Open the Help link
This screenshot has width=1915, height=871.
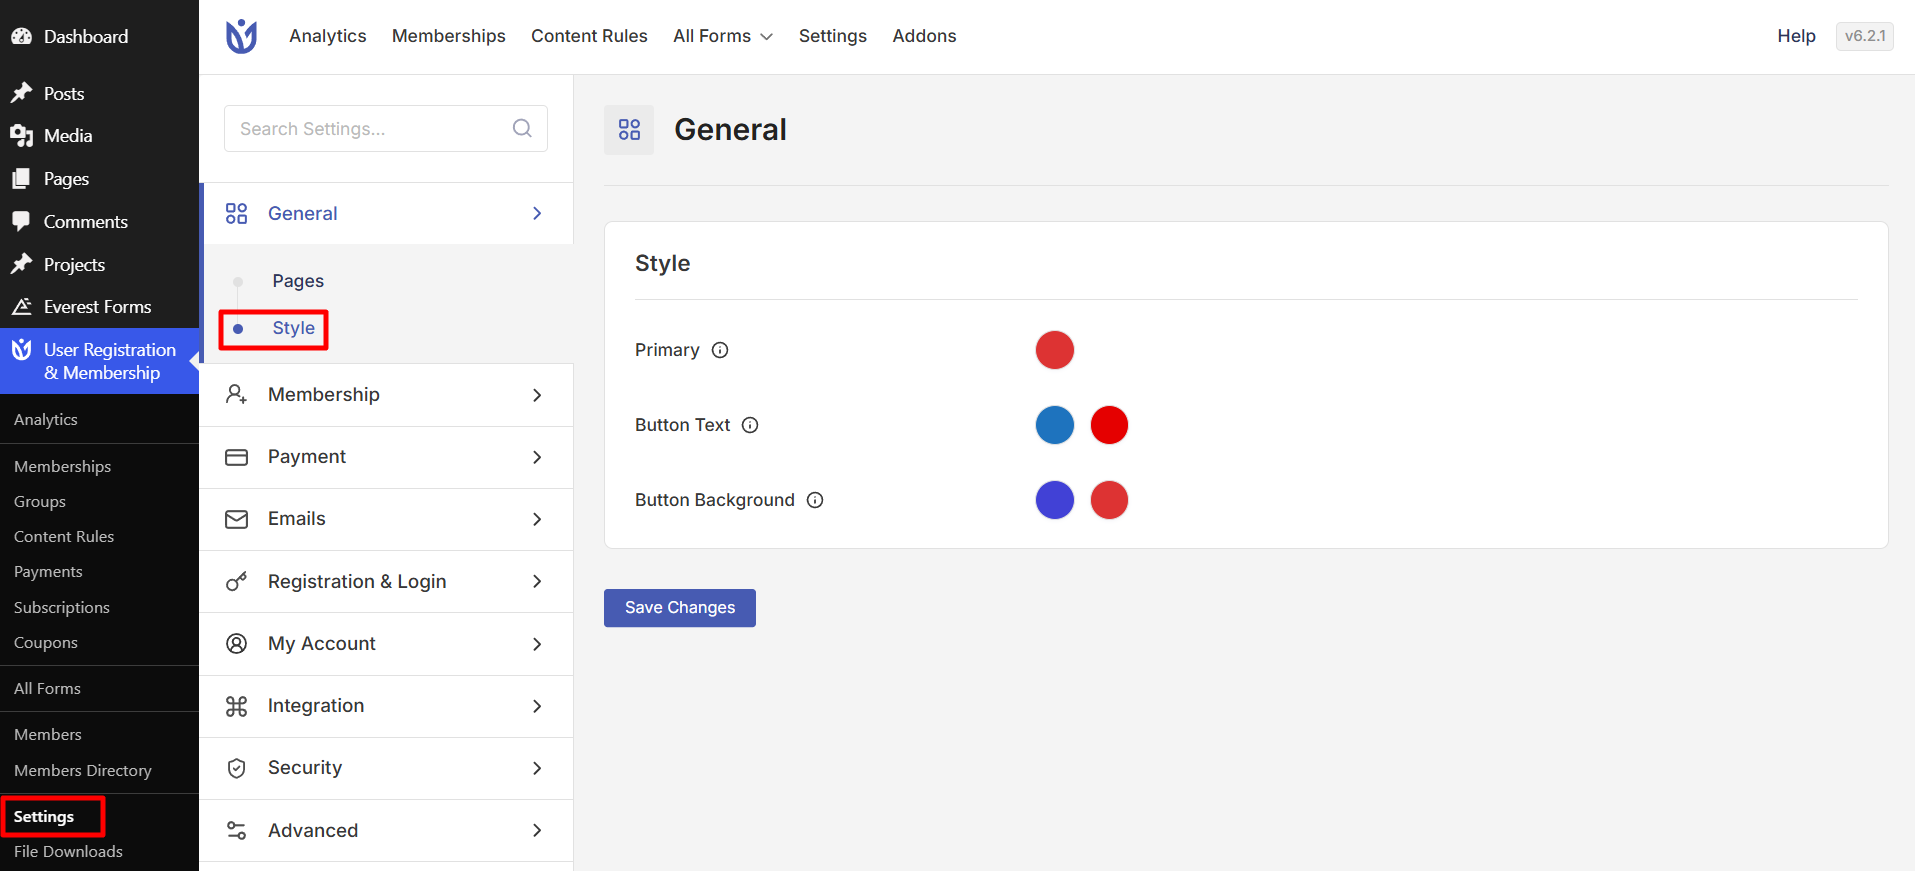[1796, 36]
